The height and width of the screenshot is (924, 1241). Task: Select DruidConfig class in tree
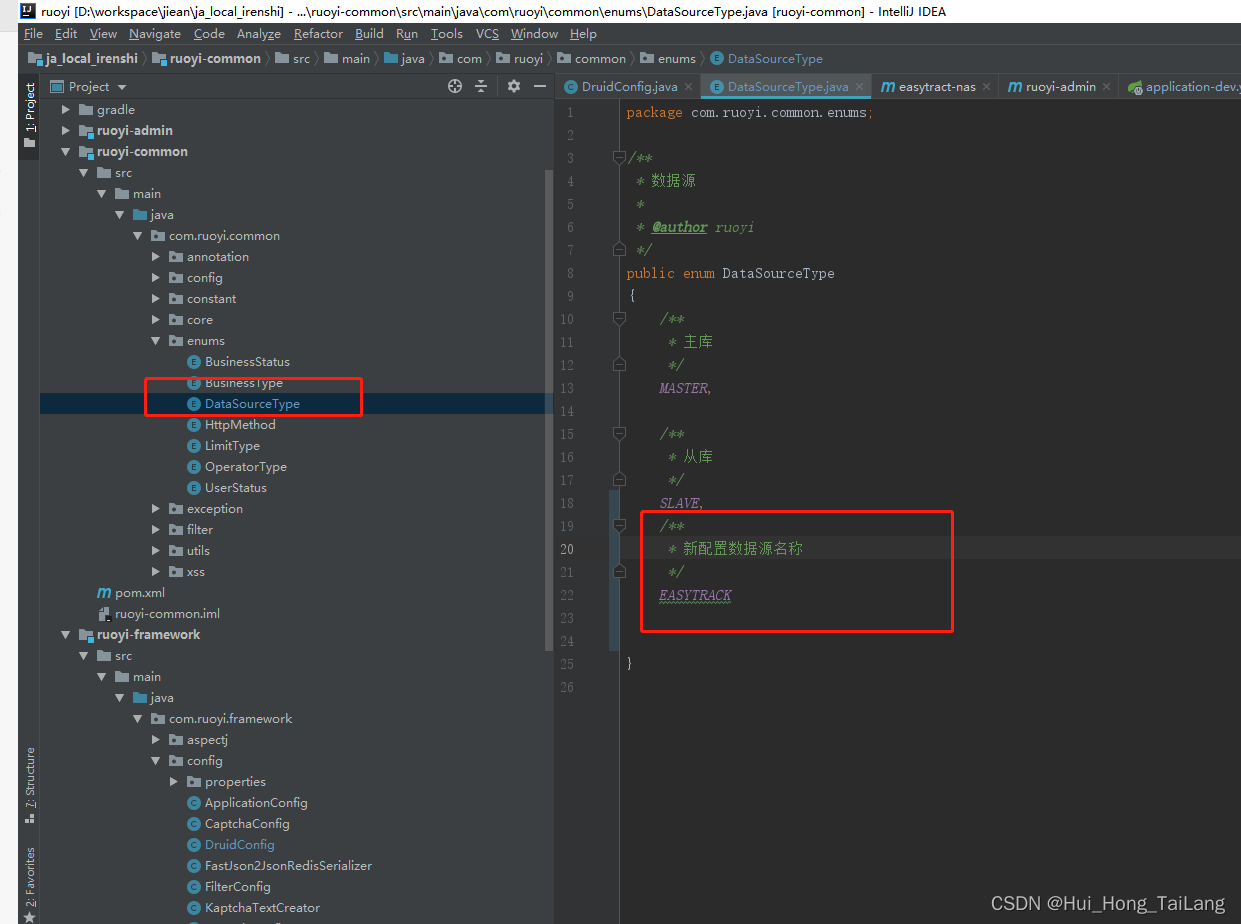coord(240,845)
